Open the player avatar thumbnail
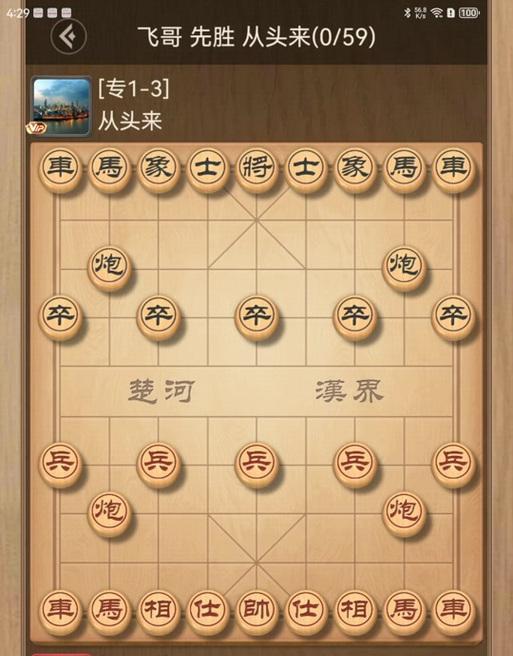Screen dimensions: 513x656 coord(62,106)
